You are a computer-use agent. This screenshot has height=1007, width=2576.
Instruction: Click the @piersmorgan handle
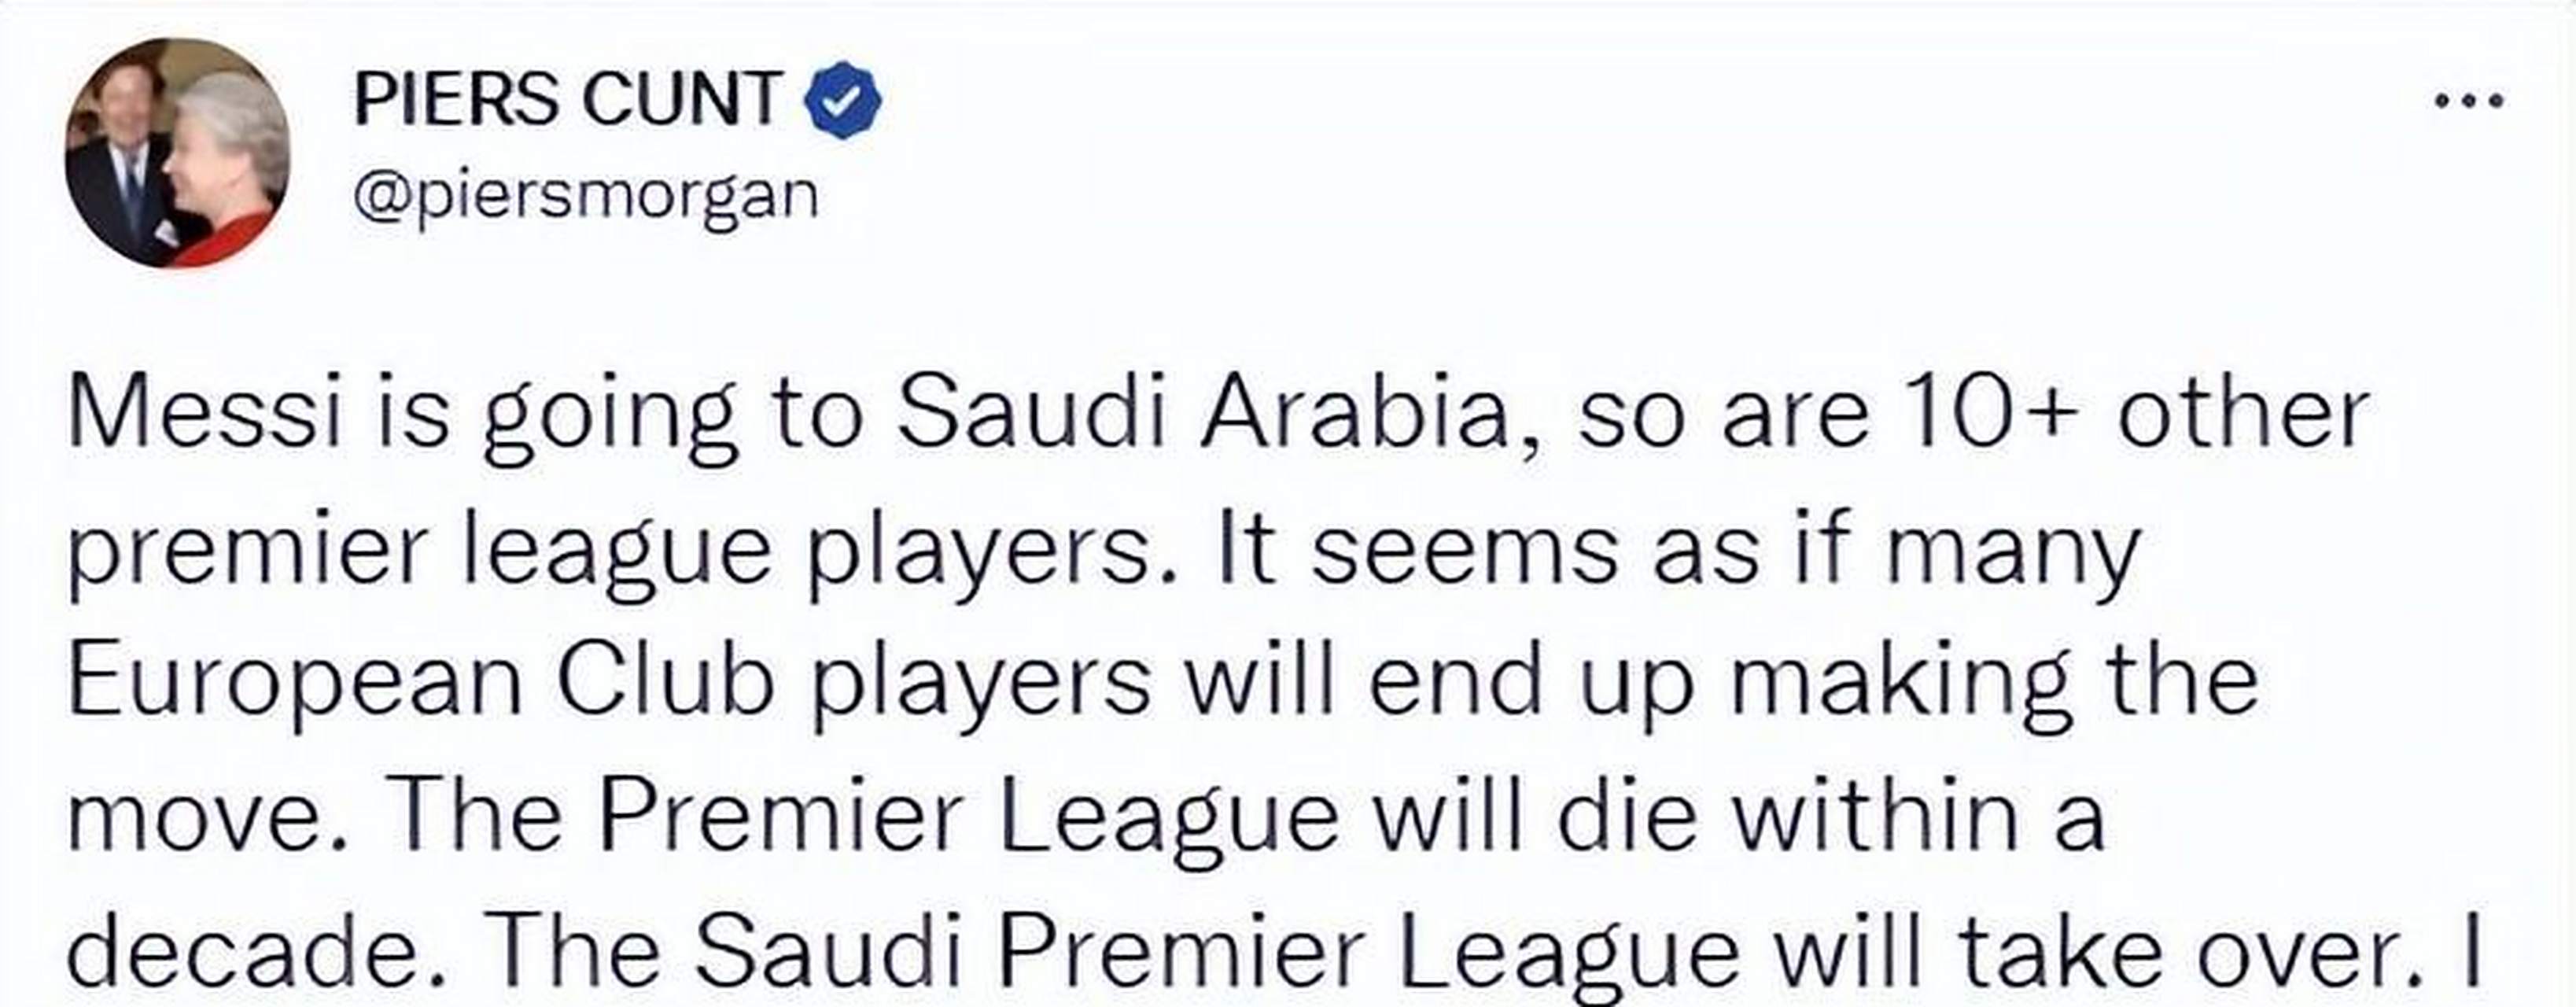[x=586, y=195]
